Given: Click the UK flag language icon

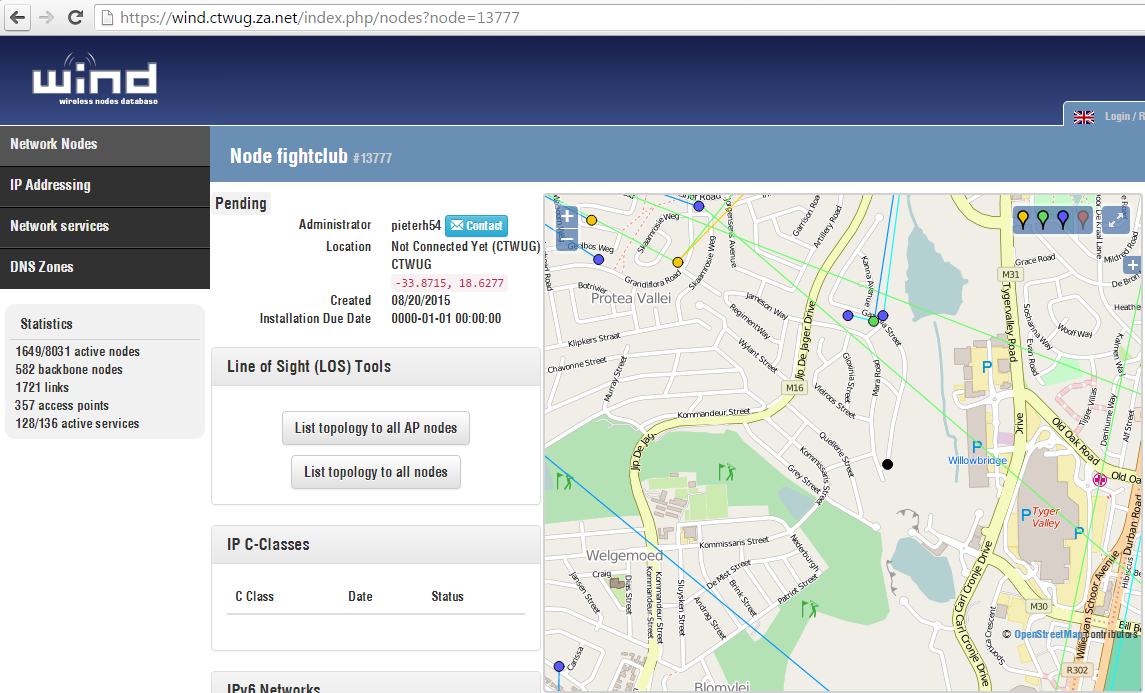Looking at the screenshot, I should click(x=1084, y=117).
